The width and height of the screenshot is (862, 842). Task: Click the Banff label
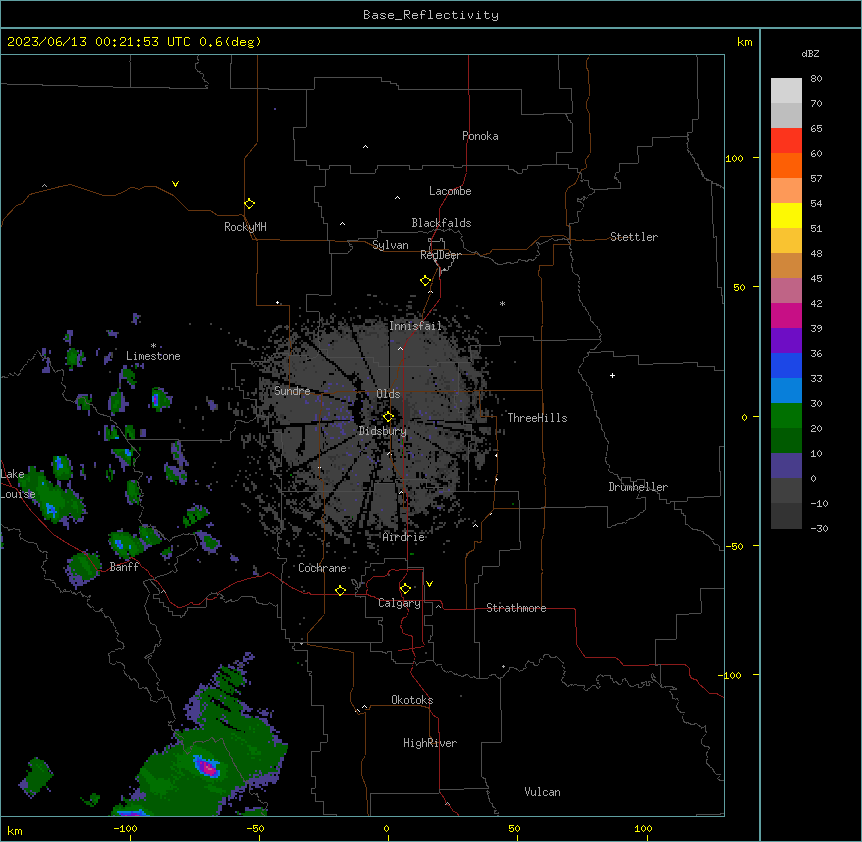(124, 567)
